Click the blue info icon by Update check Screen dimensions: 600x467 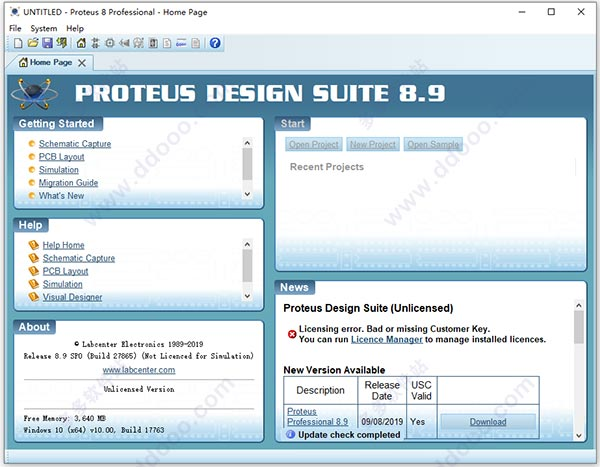[290, 434]
